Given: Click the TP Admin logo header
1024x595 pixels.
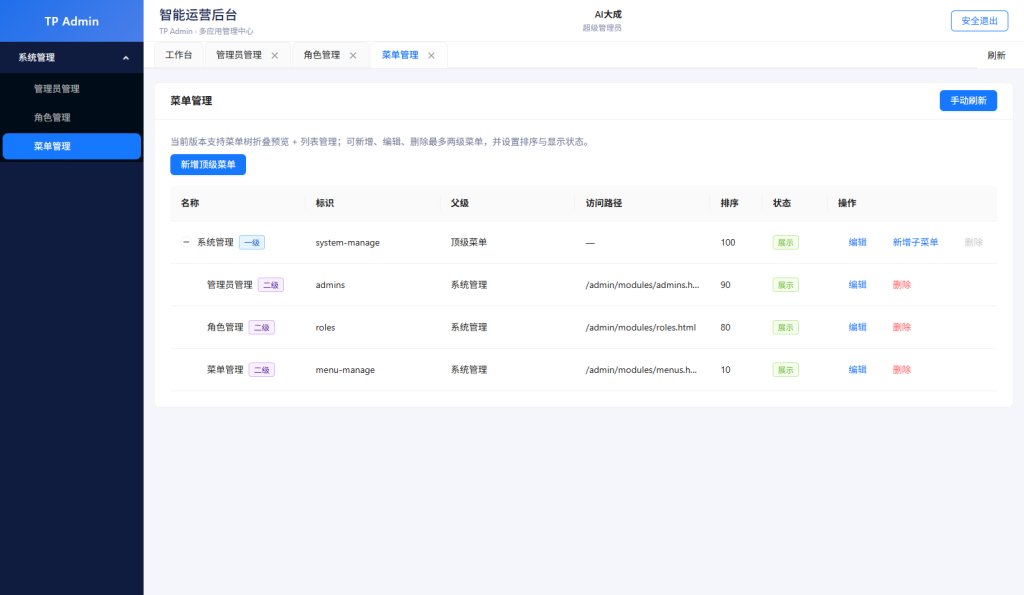Looking at the screenshot, I should click(72, 21).
